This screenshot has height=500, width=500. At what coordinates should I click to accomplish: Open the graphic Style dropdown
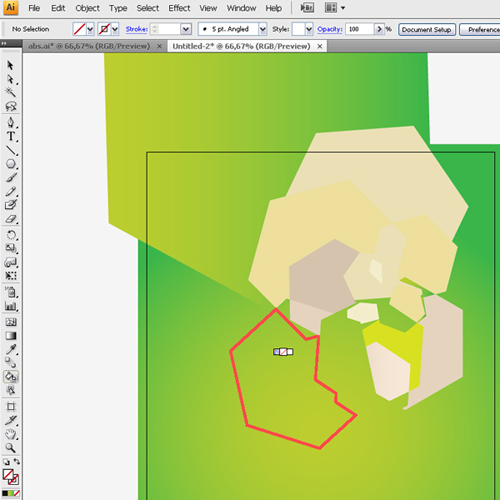coord(309,29)
